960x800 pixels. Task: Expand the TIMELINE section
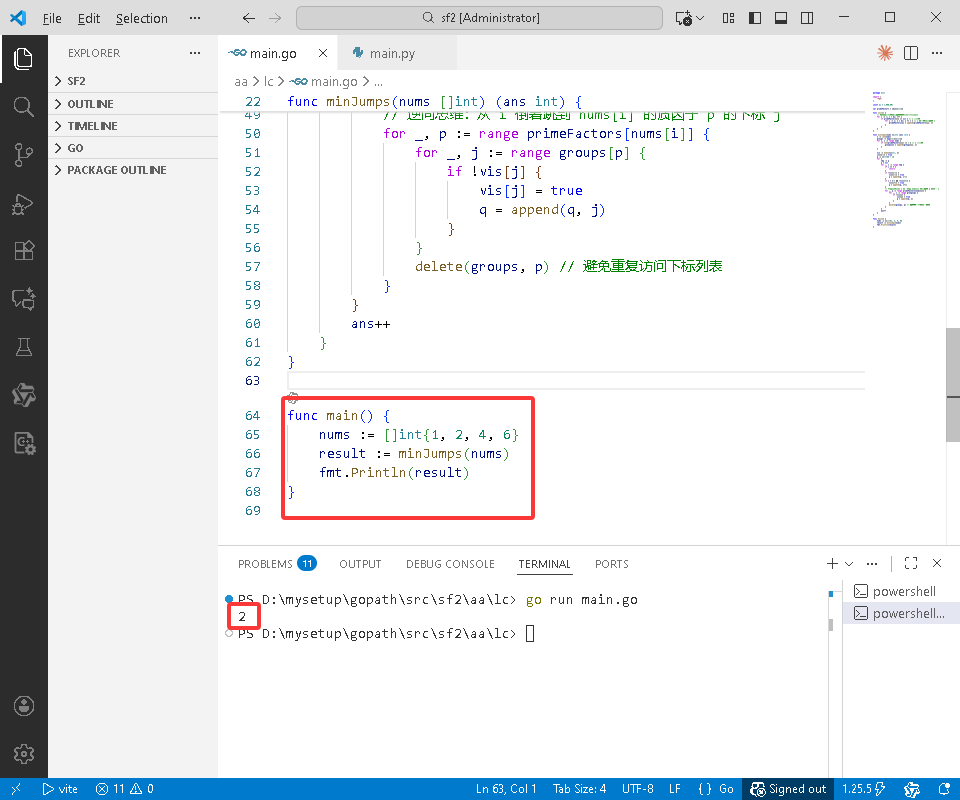(133, 125)
